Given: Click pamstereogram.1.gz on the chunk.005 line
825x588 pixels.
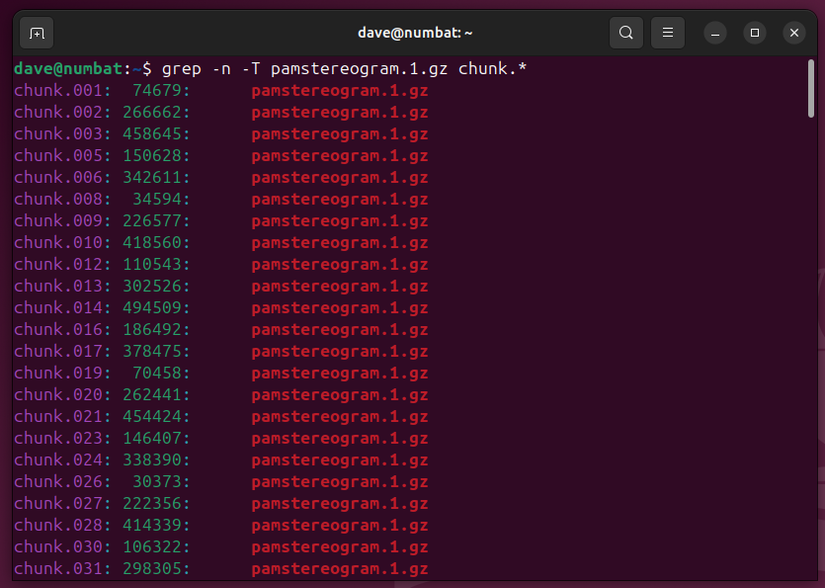Looking at the screenshot, I should (339, 155).
